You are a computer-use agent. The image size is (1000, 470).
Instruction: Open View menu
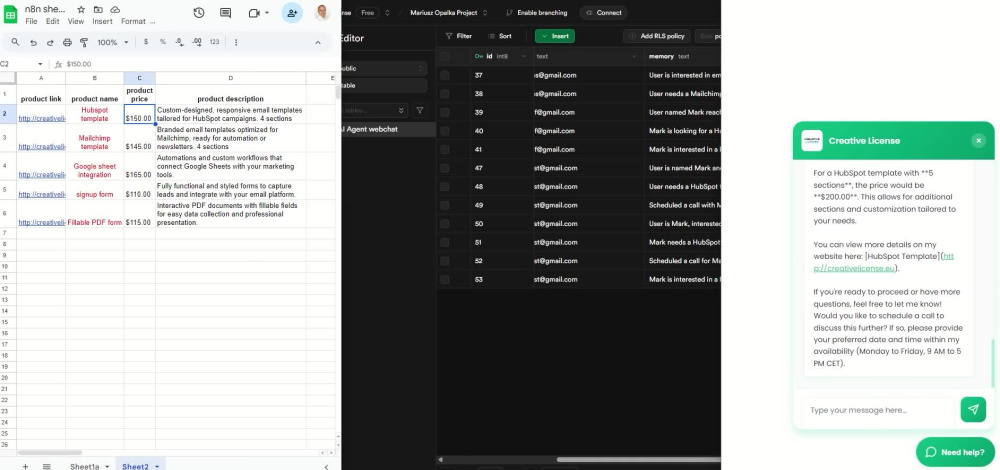[x=76, y=21]
